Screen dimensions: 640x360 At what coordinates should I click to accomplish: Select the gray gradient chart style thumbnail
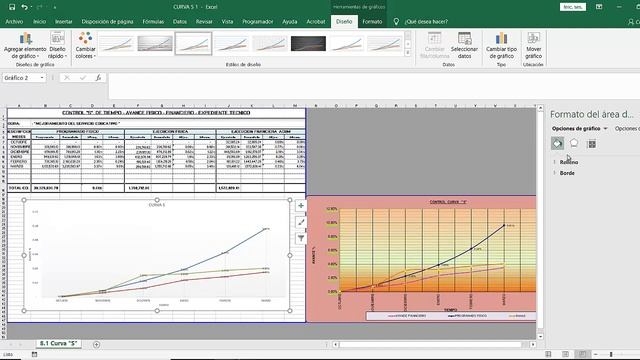[x=155, y=43]
